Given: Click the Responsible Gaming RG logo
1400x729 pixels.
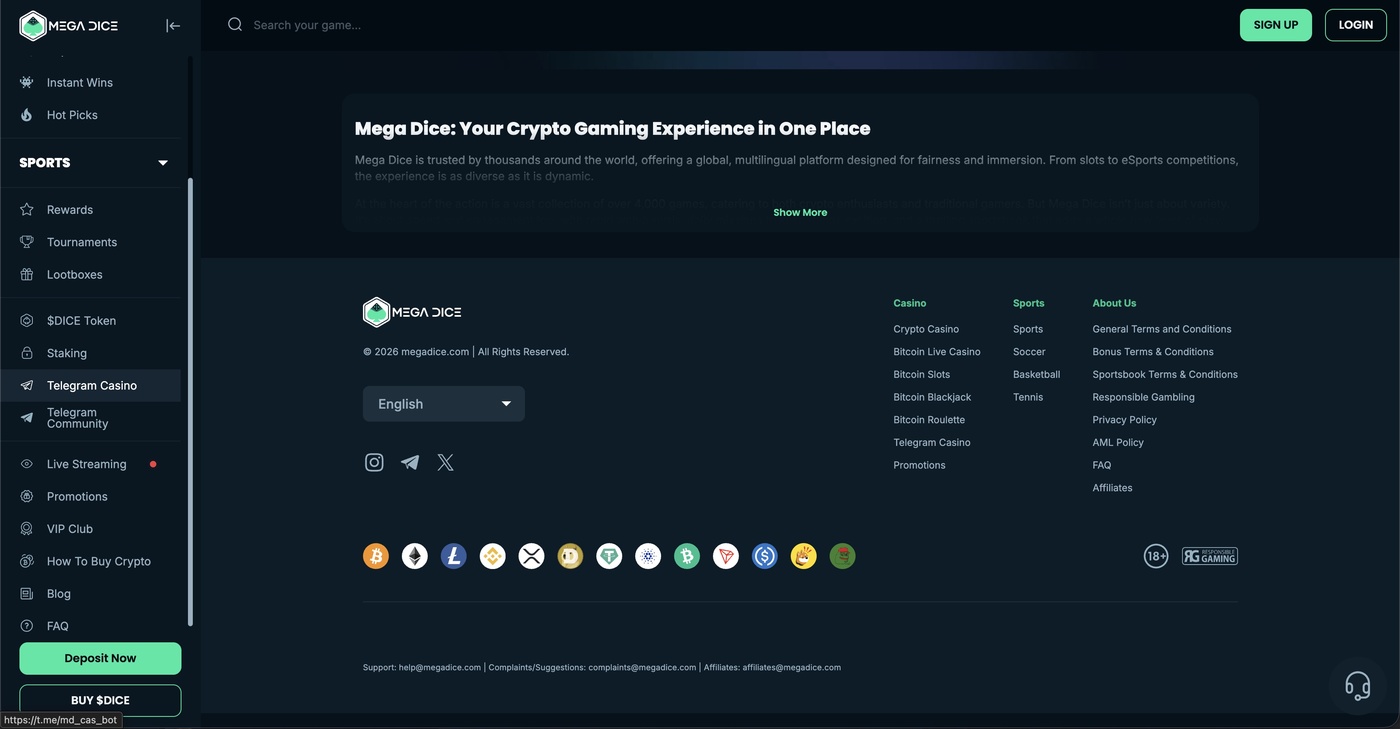Looking at the screenshot, I should coord(1210,556).
